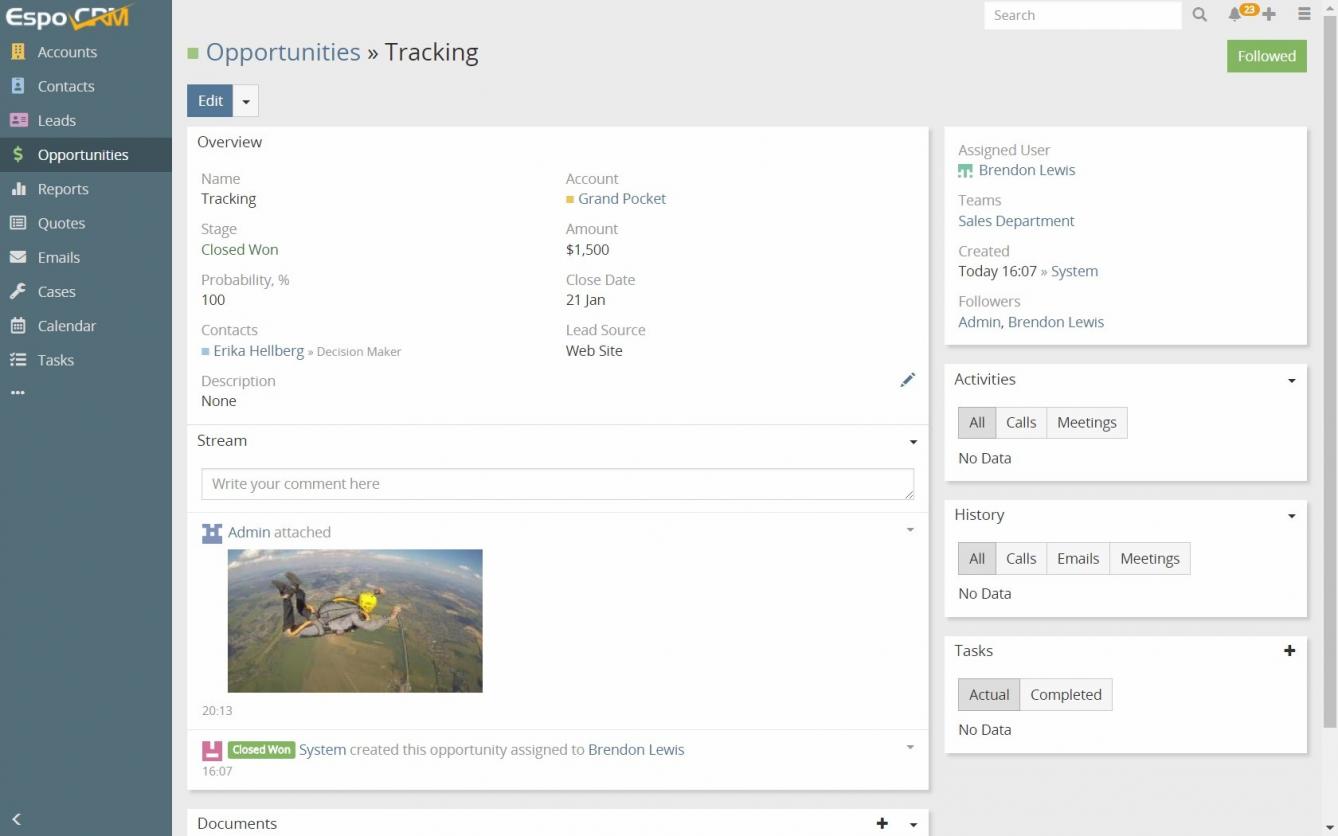This screenshot has height=836, width=1338.
Task: Add a document with the plus icon
Action: coord(882,823)
